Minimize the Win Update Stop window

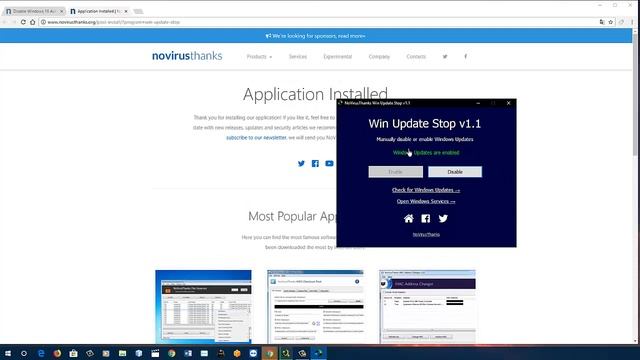(x=478, y=103)
